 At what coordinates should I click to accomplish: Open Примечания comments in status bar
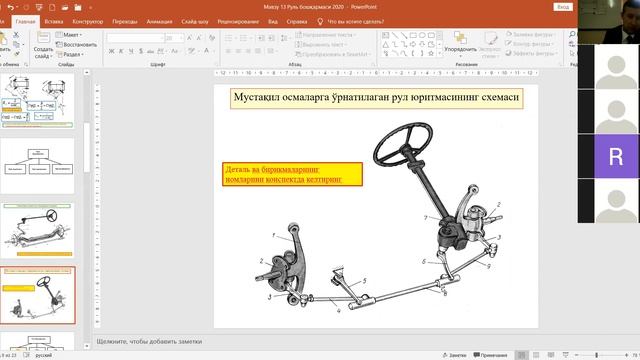[490, 355]
